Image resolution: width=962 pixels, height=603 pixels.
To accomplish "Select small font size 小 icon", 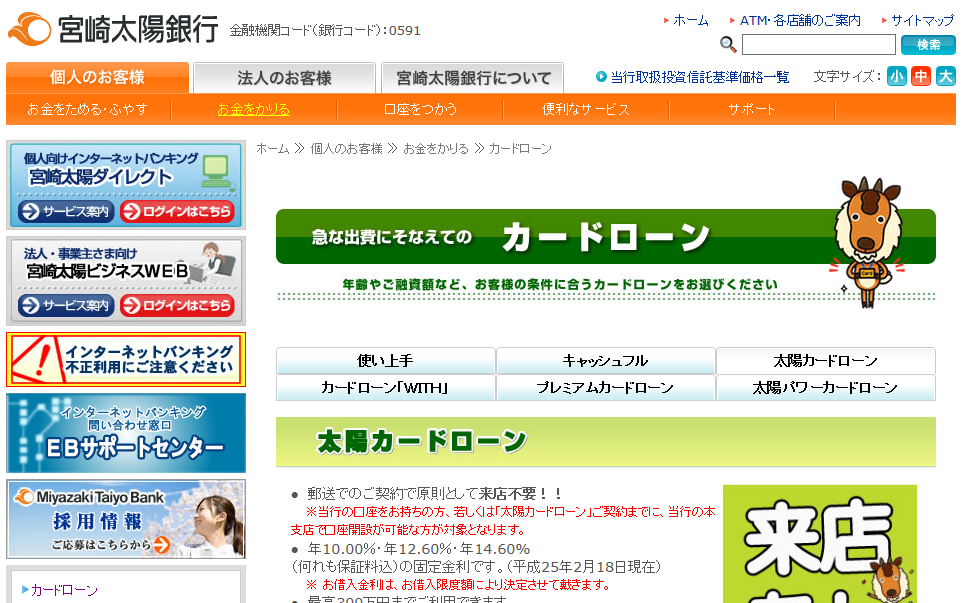I will (896, 77).
